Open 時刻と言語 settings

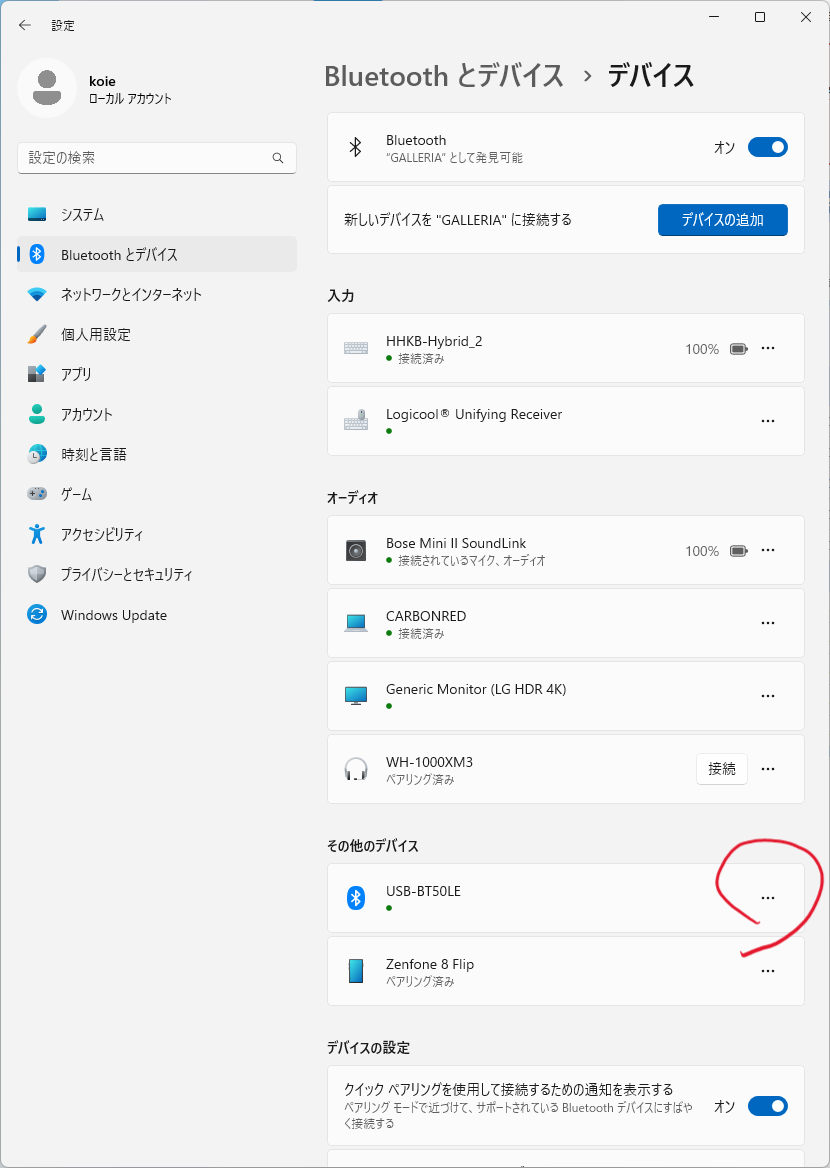click(156, 454)
